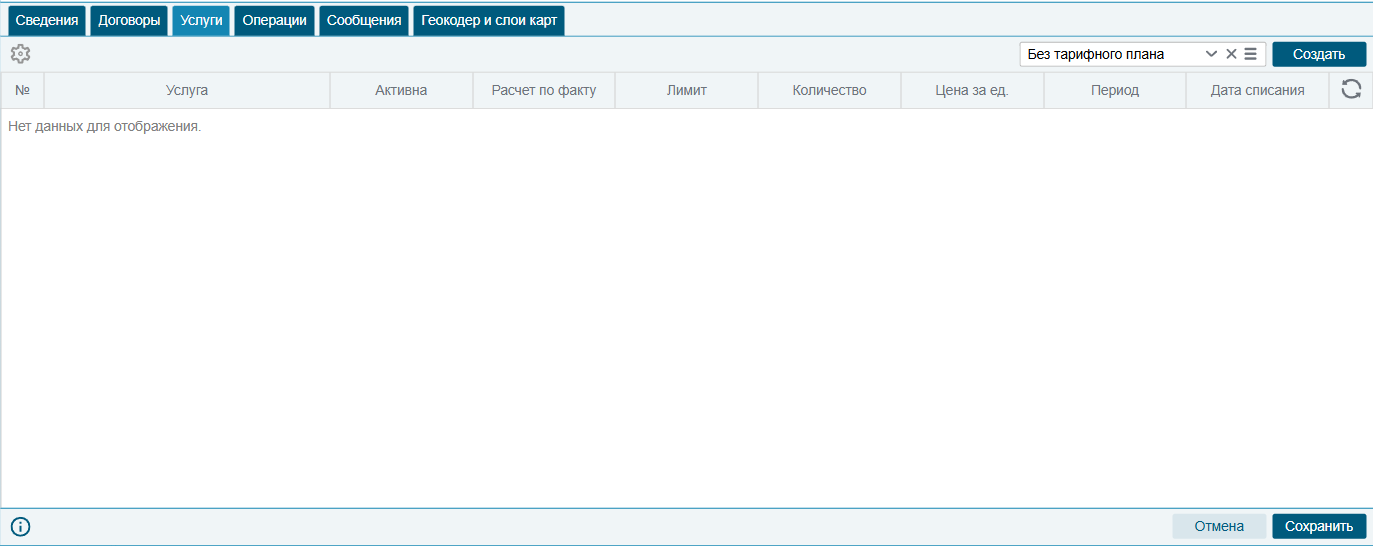This screenshot has width=1373, height=546.
Task: Click the 'Без тарифного плана' combo box
Action: (1110, 54)
